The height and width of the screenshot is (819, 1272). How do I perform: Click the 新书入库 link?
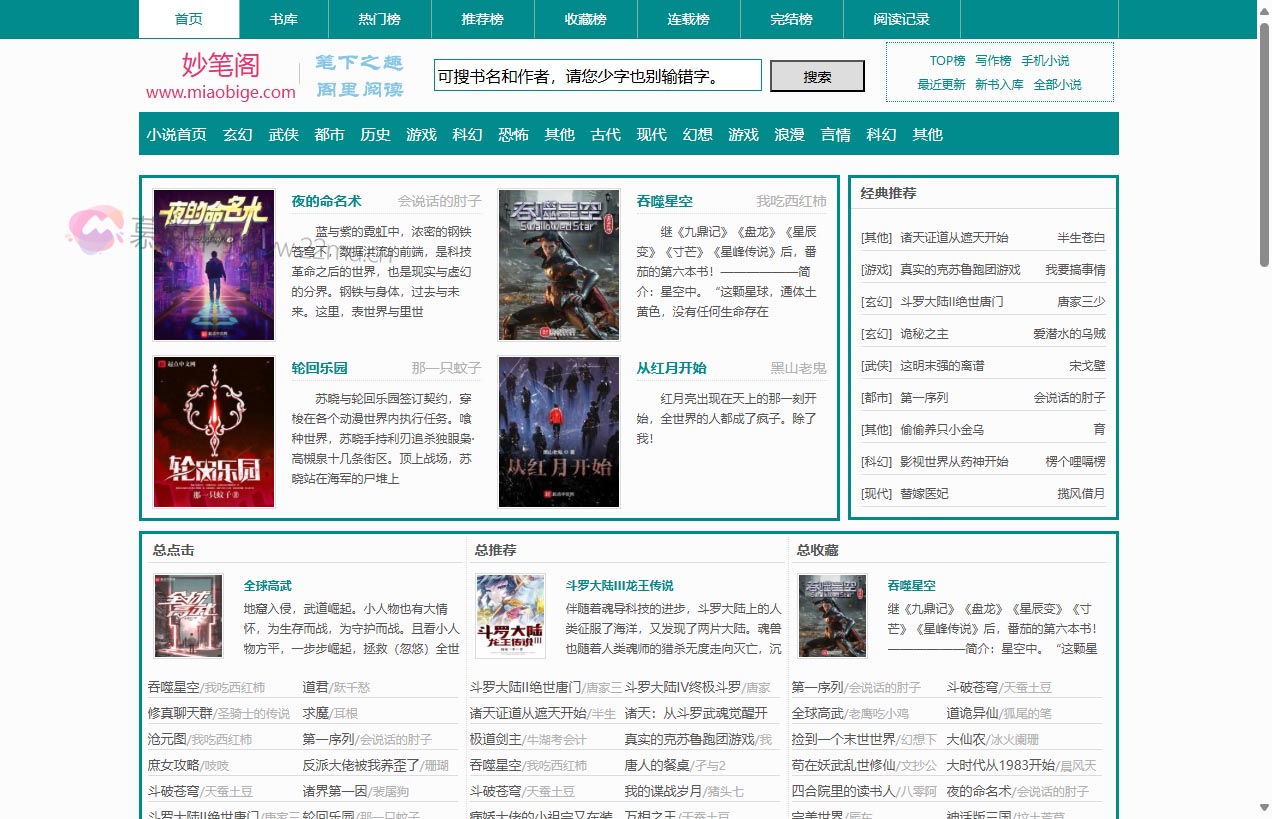(999, 85)
